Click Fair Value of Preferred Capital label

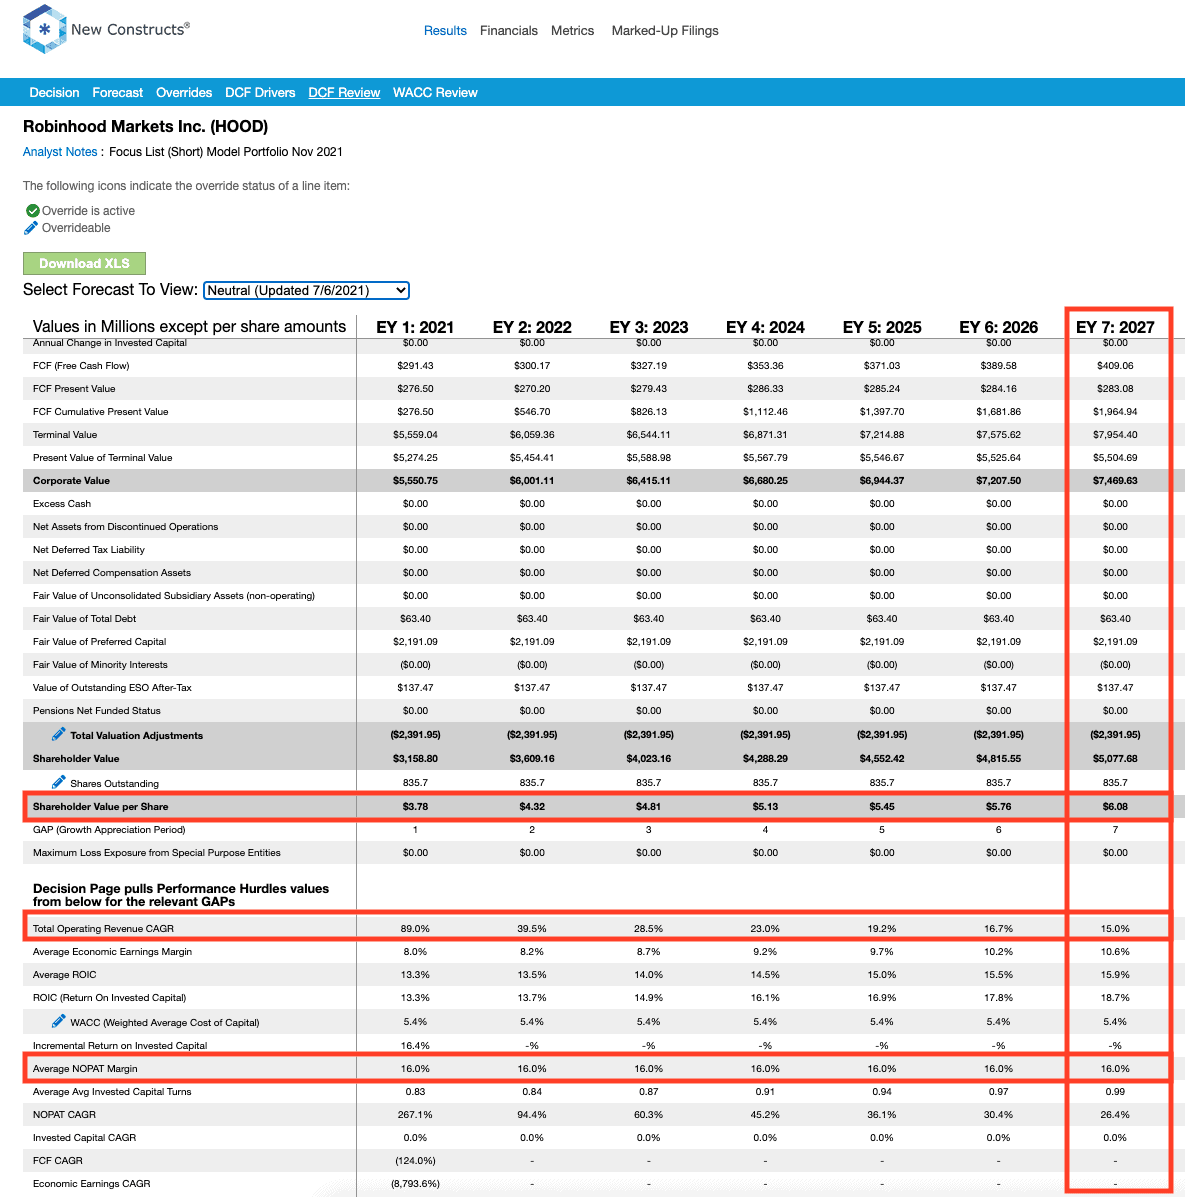click(x=99, y=641)
